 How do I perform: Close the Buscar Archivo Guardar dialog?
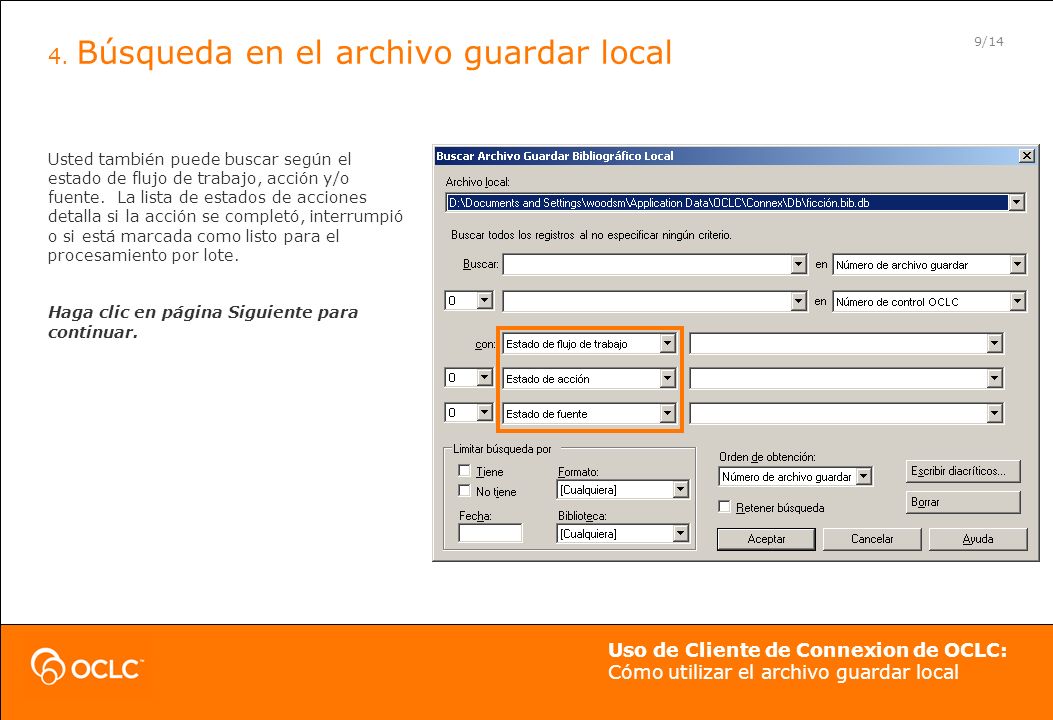tap(1027, 156)
